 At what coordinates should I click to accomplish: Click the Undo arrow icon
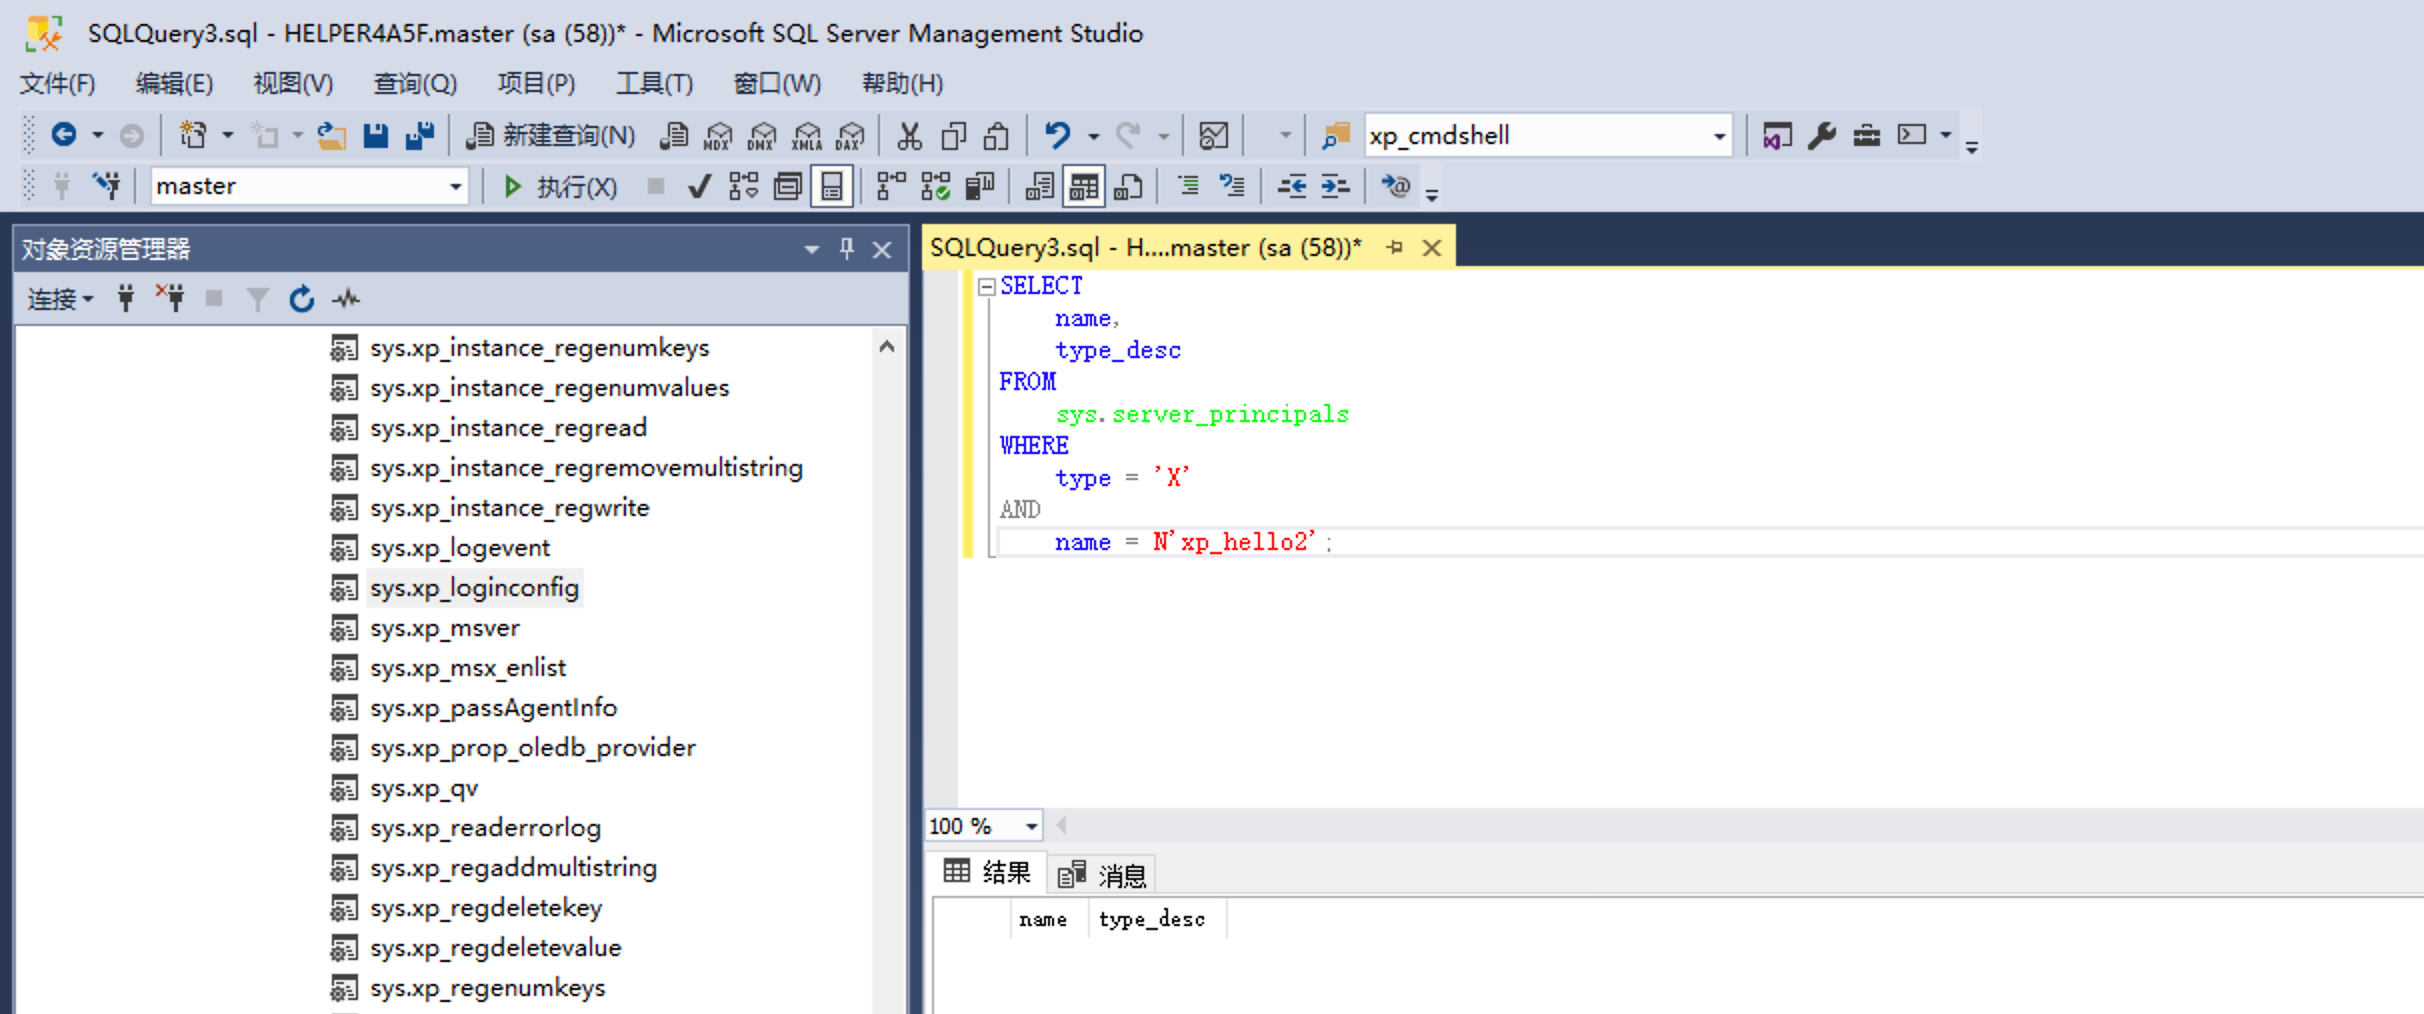[1057, 135]
